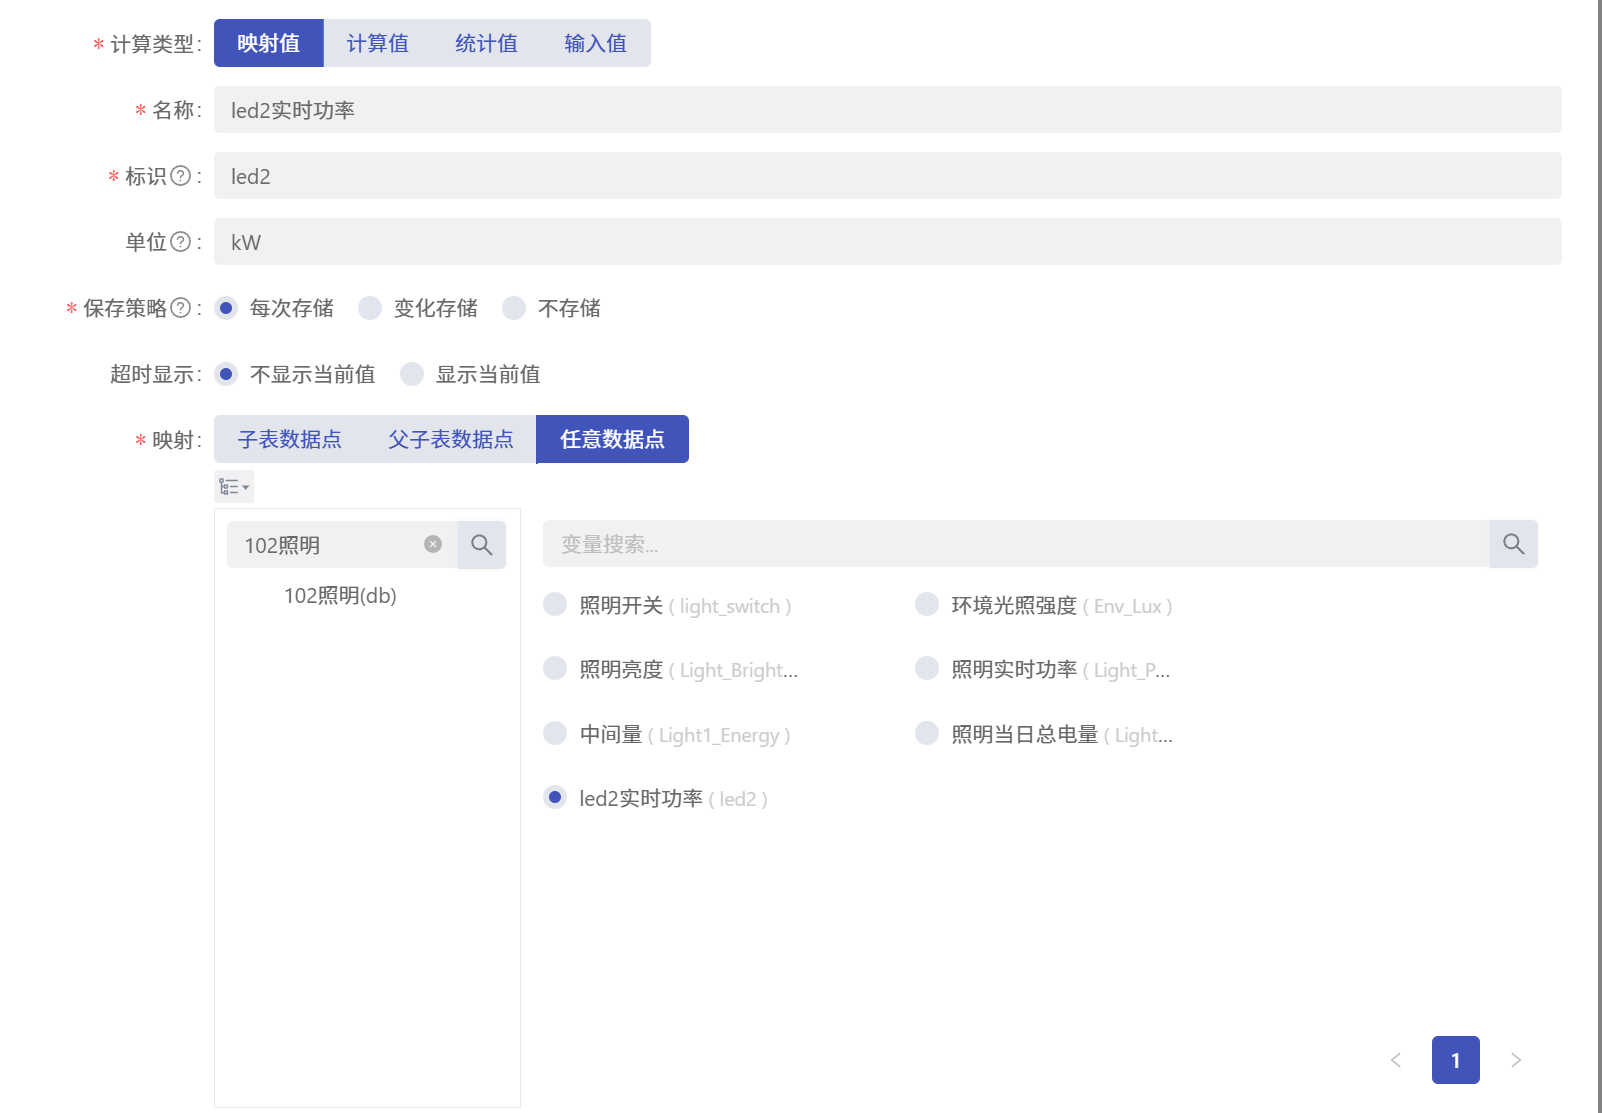Select 照明当日总电量 data point
This screenshot has width=1602, height=1113.
[927, 733]
